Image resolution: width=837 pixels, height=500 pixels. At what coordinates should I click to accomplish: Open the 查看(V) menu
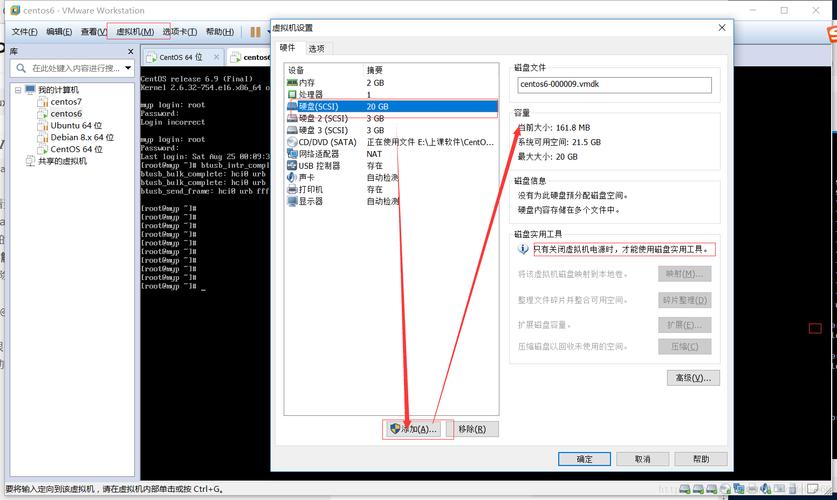[93, 32]
